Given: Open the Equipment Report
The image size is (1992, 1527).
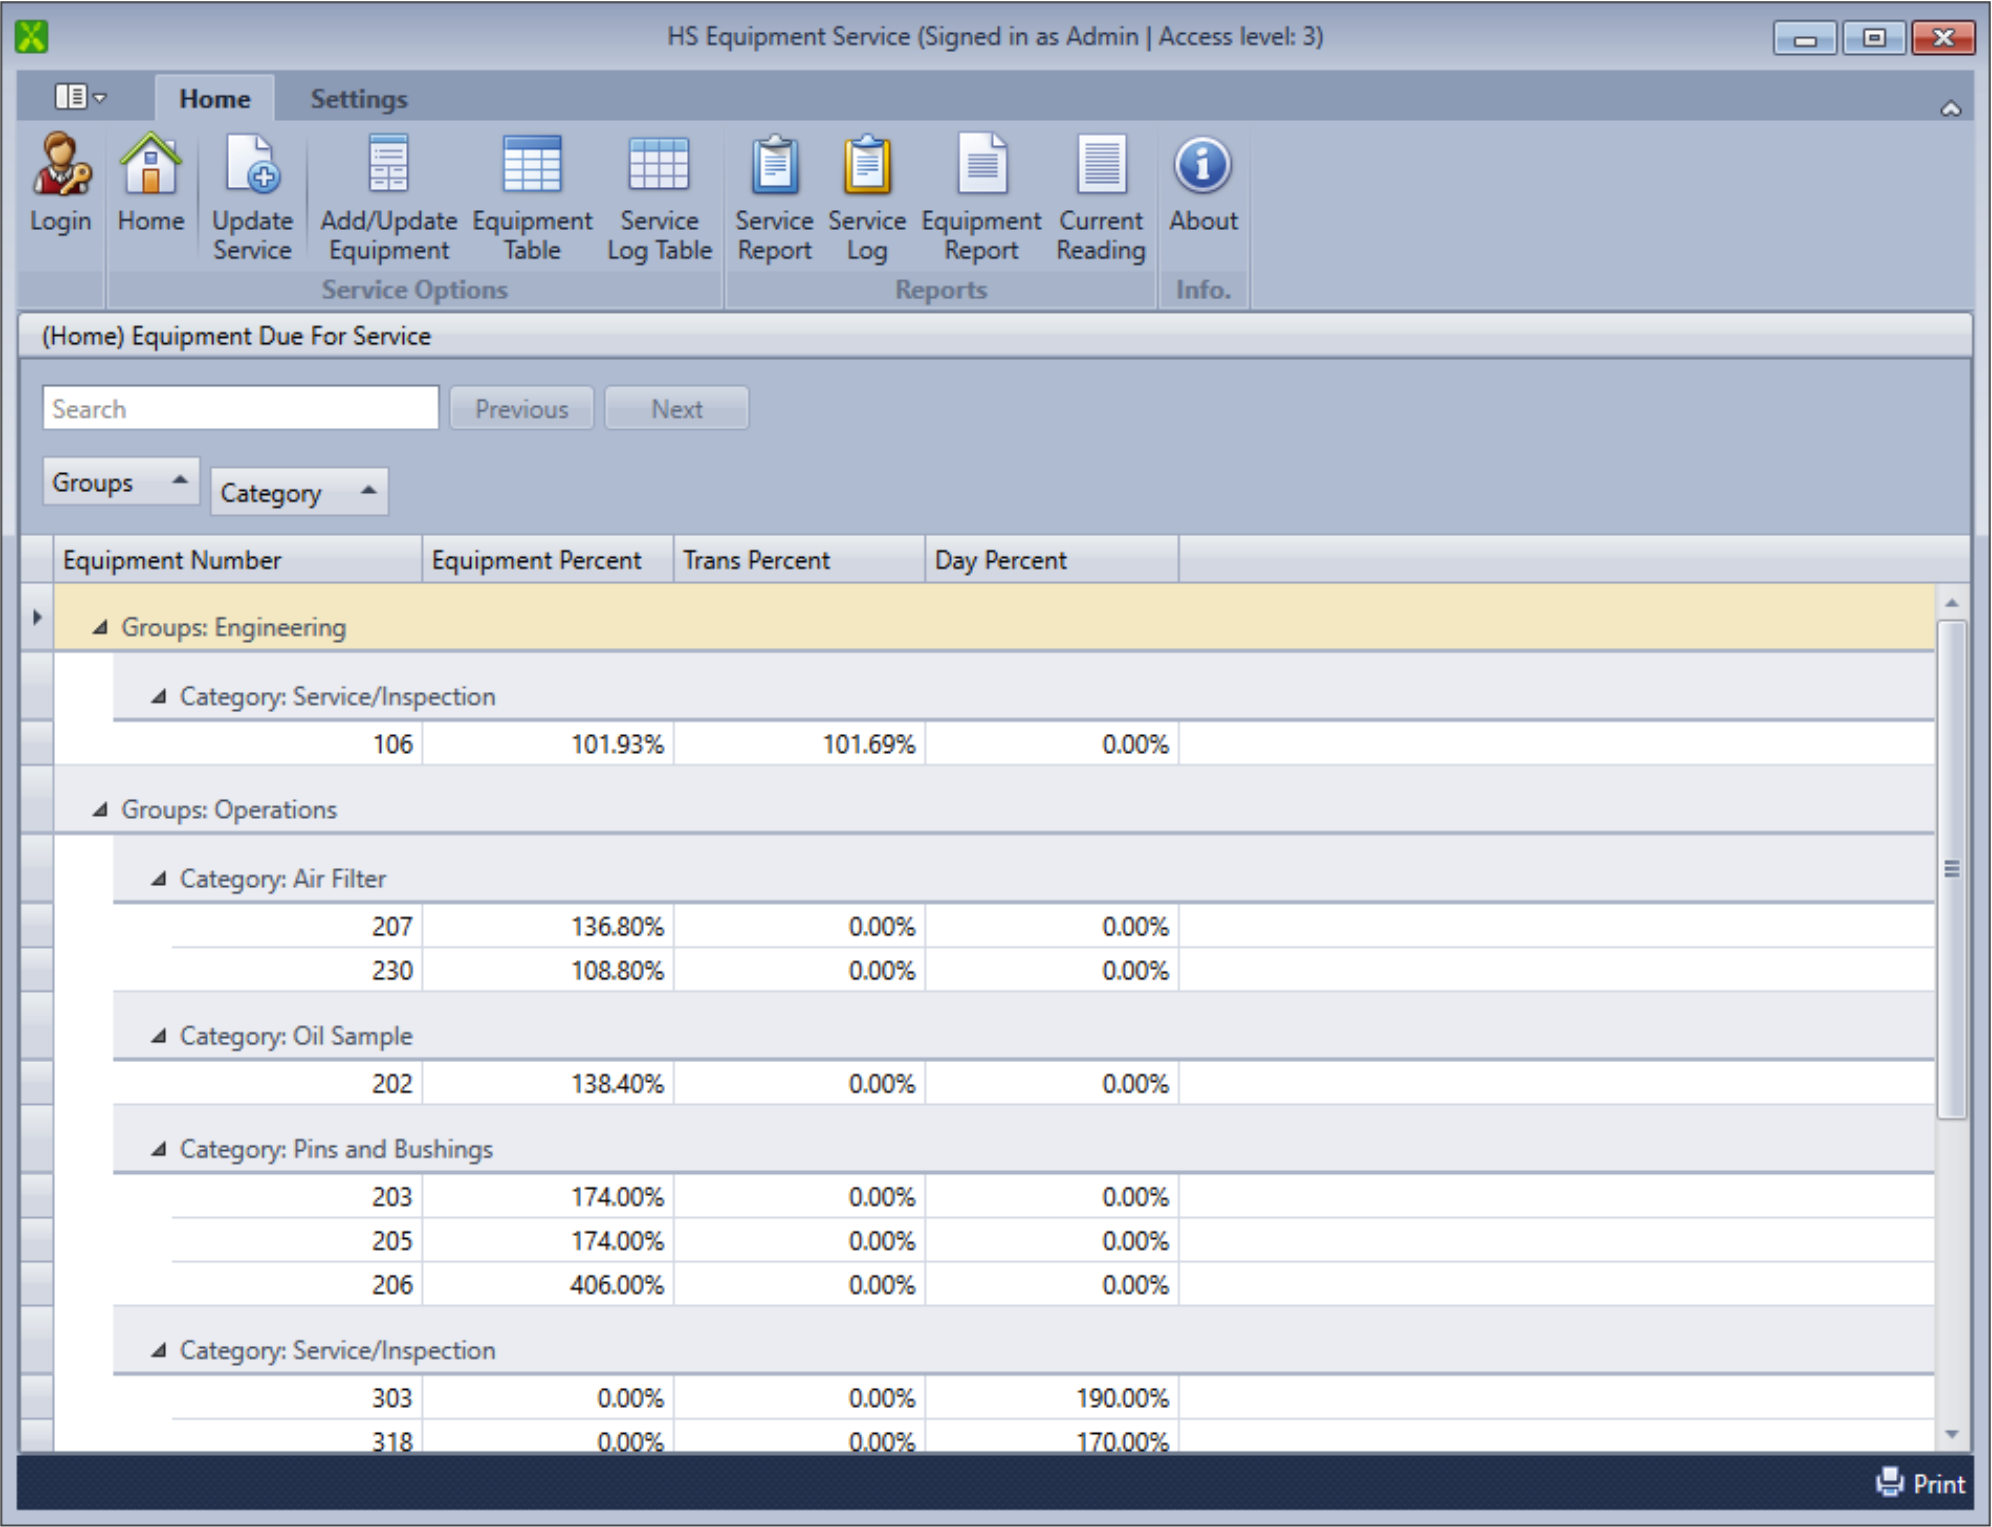Looking at the screenshot, I should (x=981, y=198).
